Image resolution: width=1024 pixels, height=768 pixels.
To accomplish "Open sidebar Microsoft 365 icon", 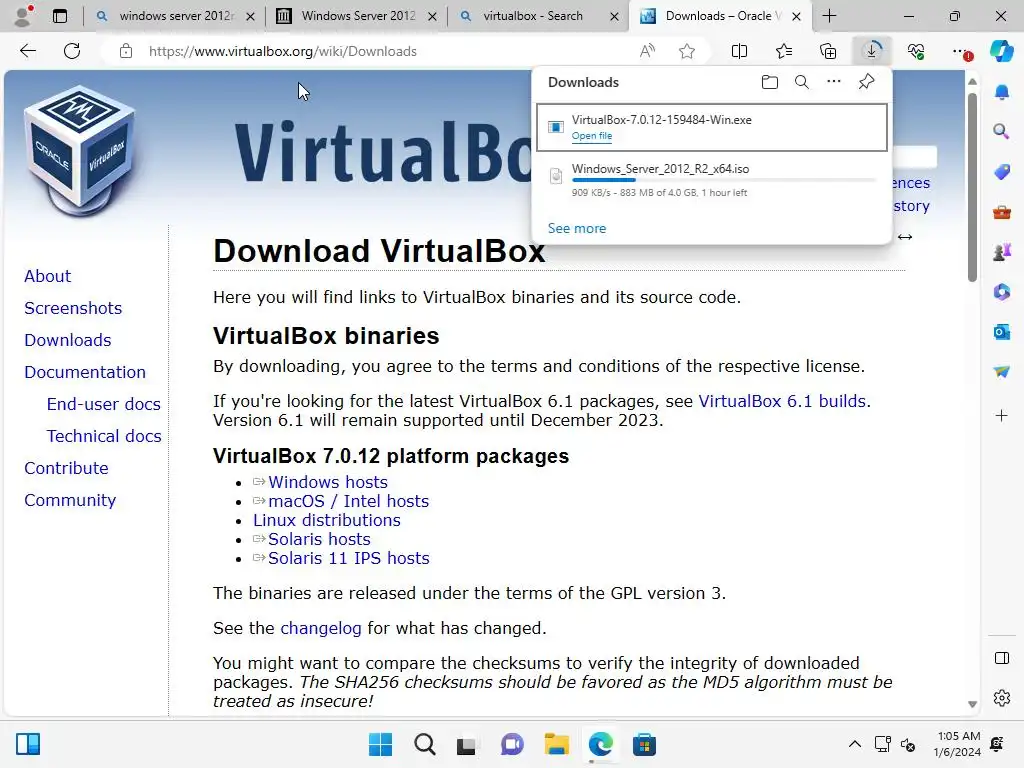I will 1002,292.
